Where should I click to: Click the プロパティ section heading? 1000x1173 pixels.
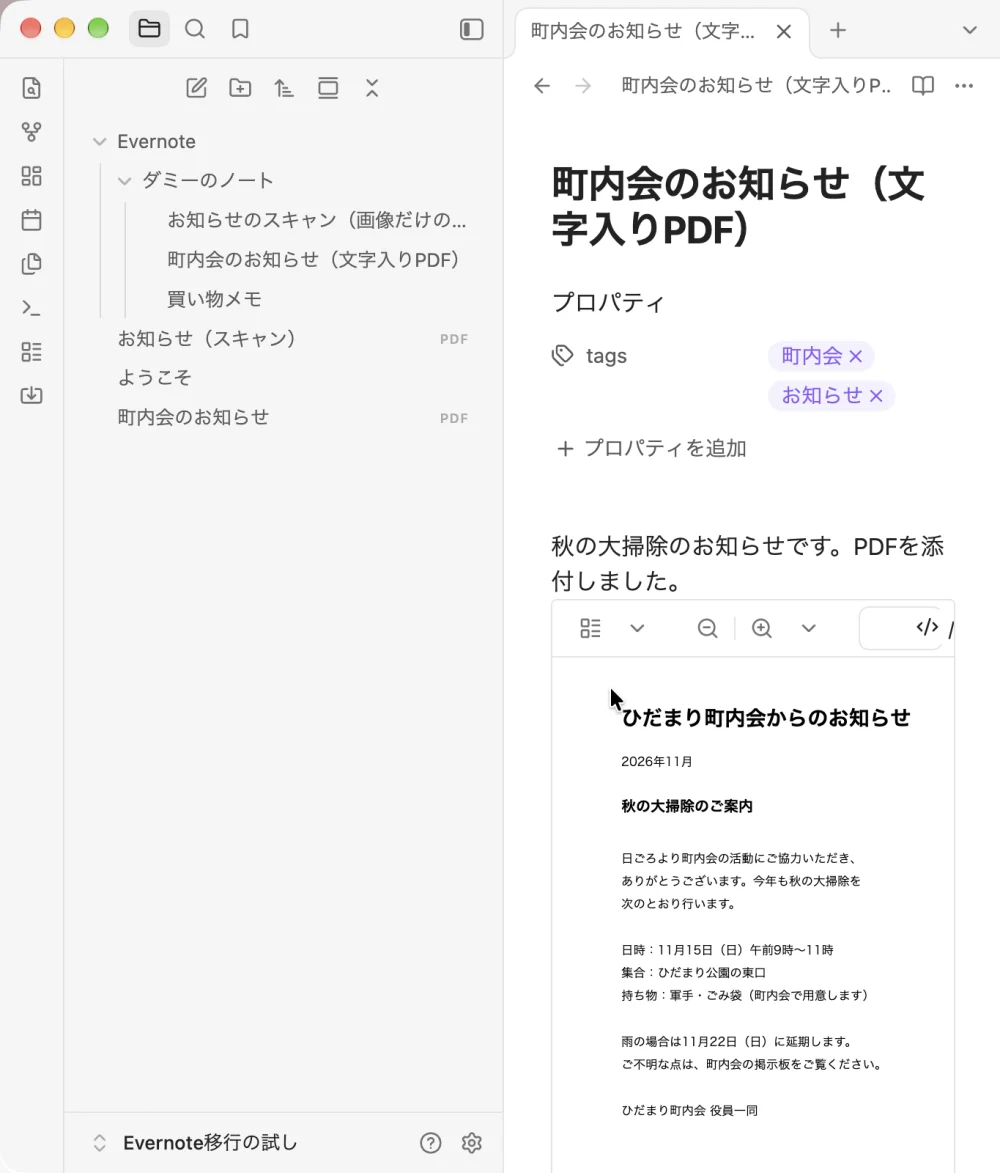(x=608, y=303)
